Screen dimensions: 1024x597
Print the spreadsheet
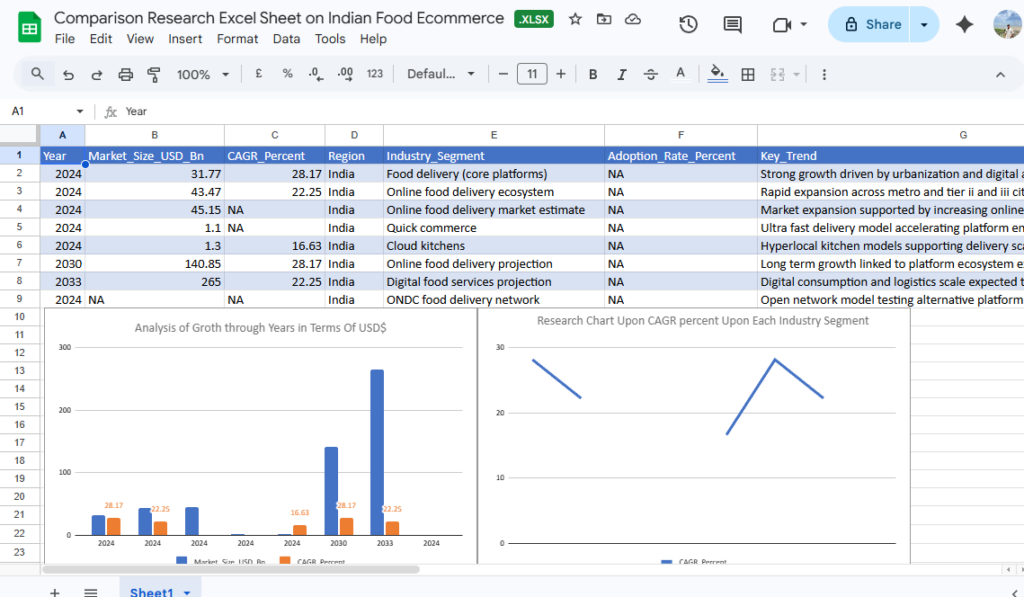[125, 74]
